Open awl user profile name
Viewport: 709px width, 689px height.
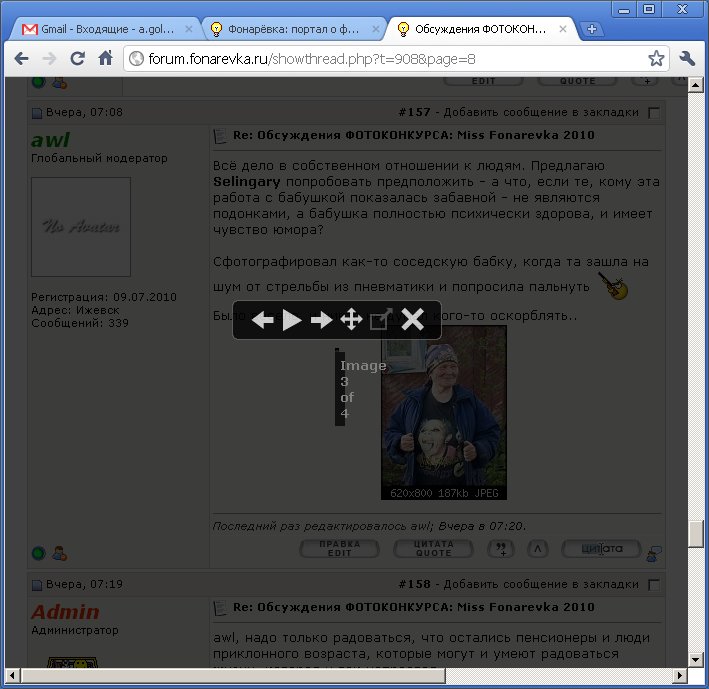click(x=50, y=140)
